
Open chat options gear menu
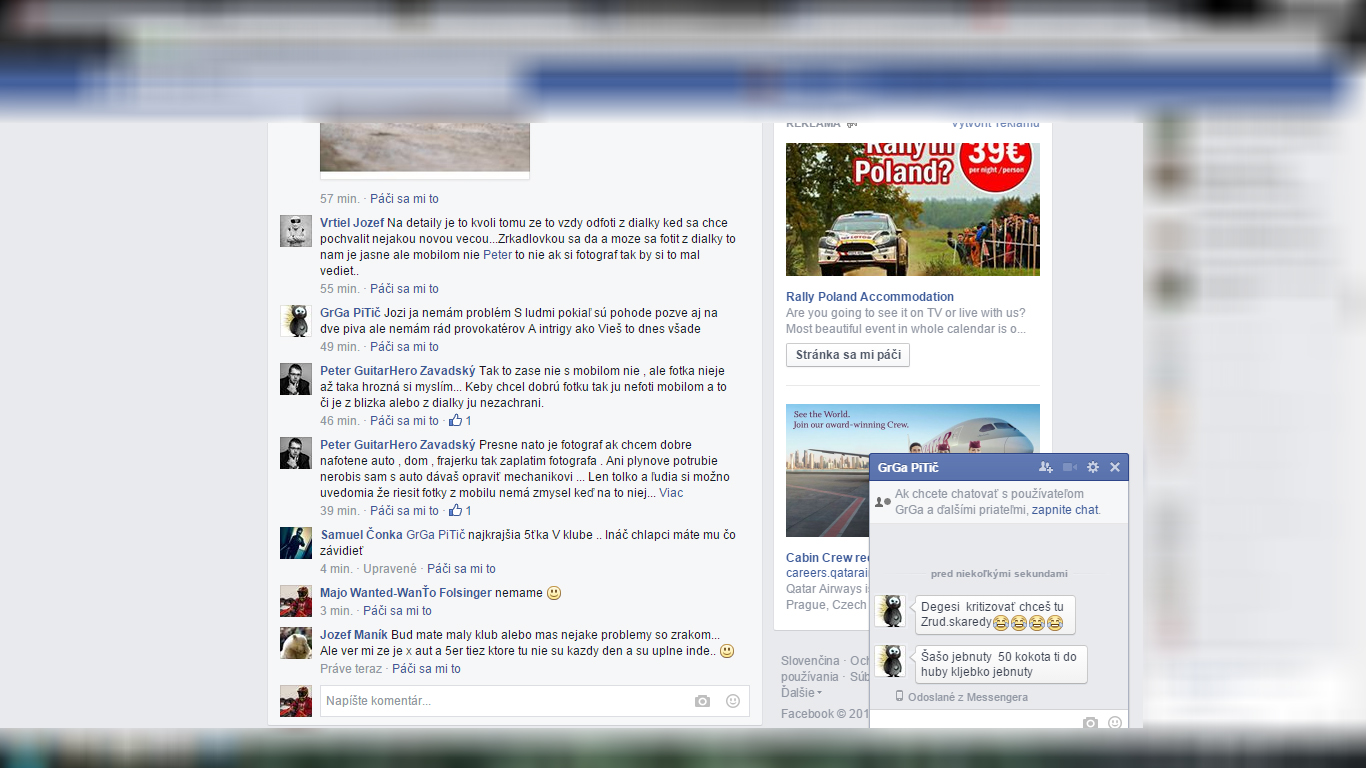[x=1093, y=467]
